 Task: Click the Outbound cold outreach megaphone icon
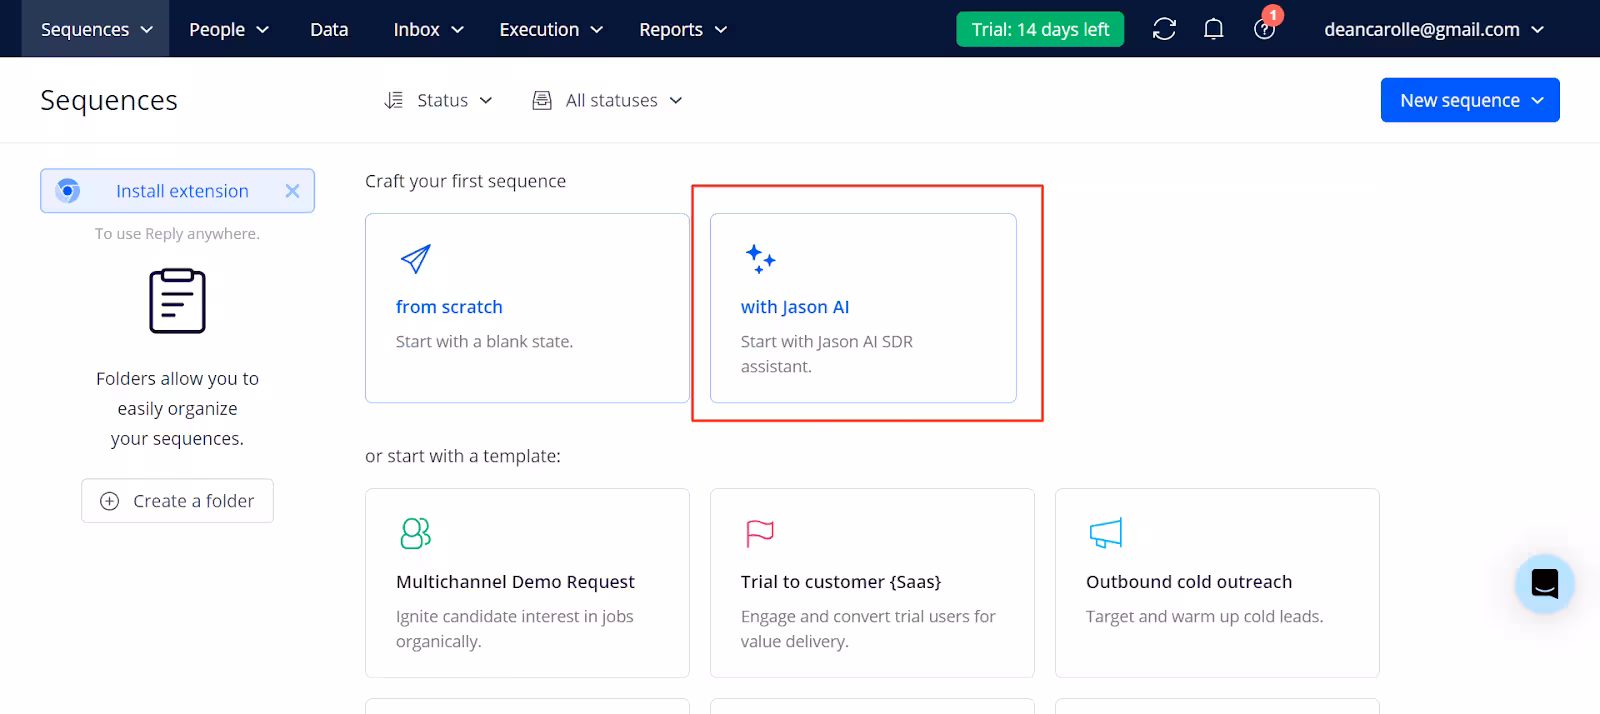pos(1105,533)
